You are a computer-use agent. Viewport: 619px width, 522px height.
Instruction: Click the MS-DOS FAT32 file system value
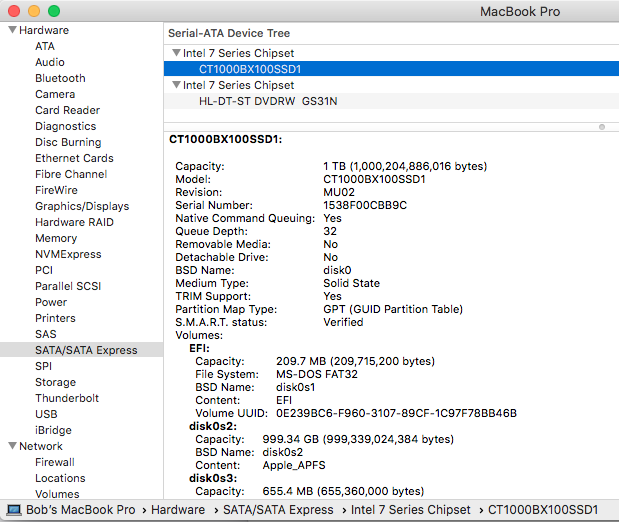pyautogui.click(x=317, y=374)
